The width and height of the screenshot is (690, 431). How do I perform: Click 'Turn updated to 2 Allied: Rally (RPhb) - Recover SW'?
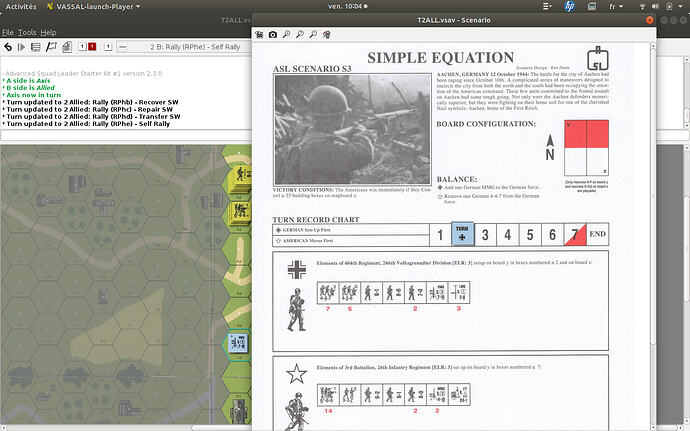[x=90, y=102]
